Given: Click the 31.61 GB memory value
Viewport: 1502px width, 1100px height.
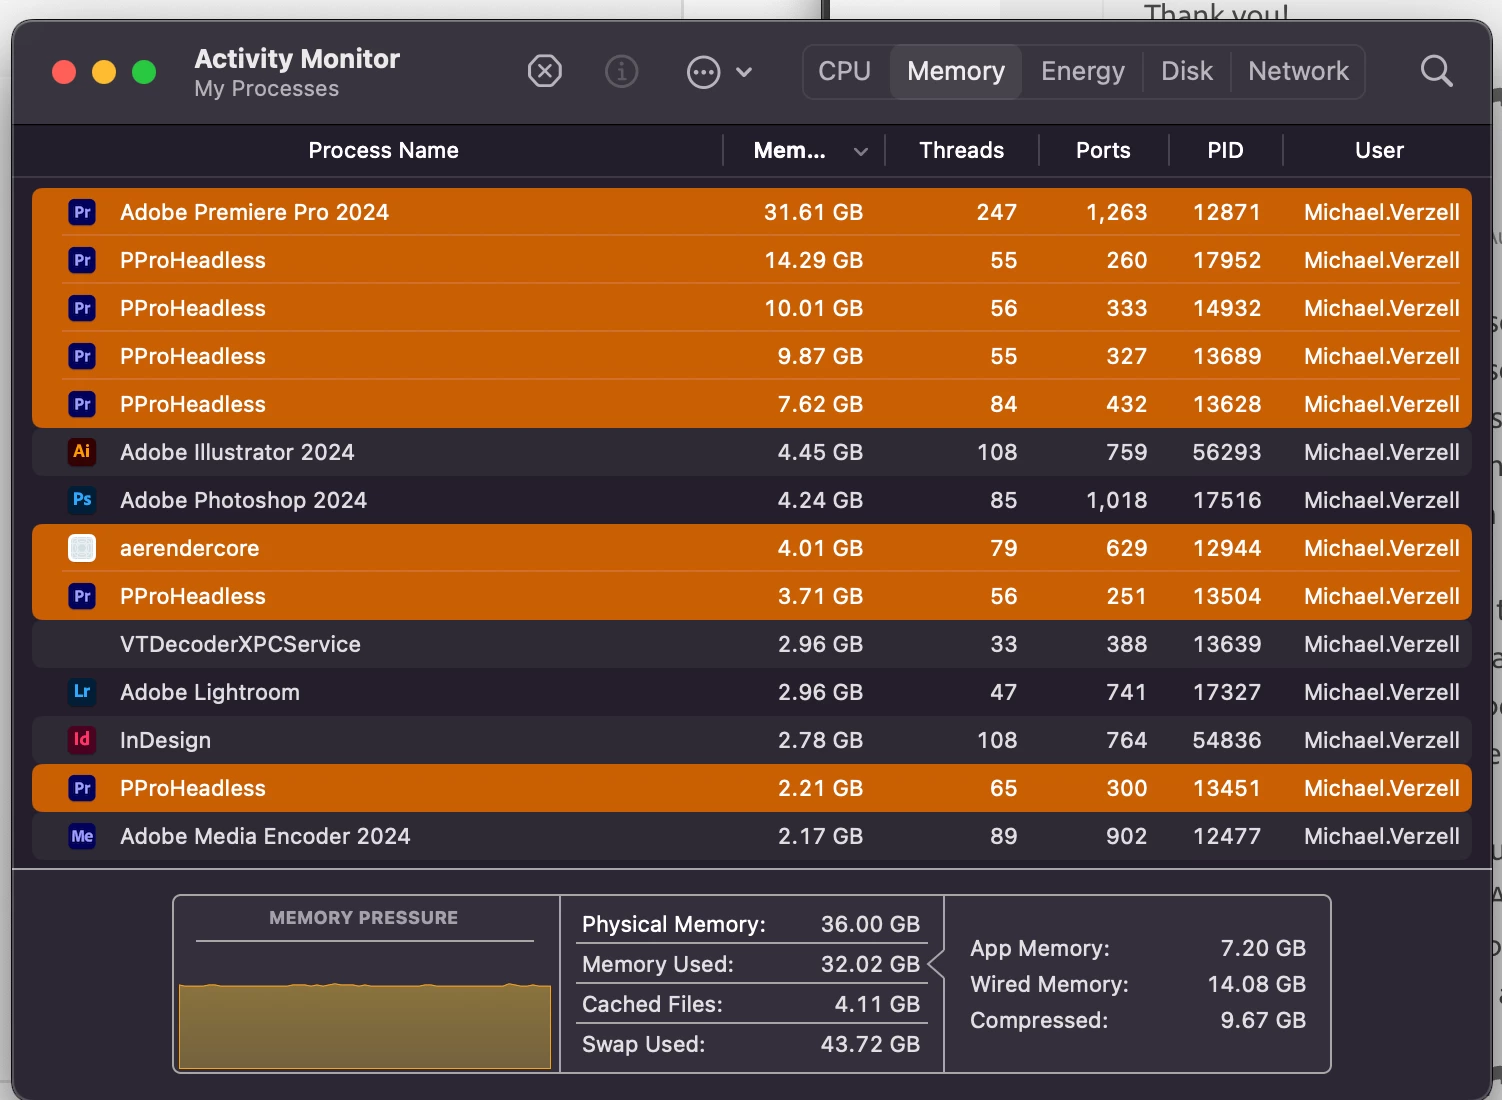Looking at the screenshot, I should [813, 212].
